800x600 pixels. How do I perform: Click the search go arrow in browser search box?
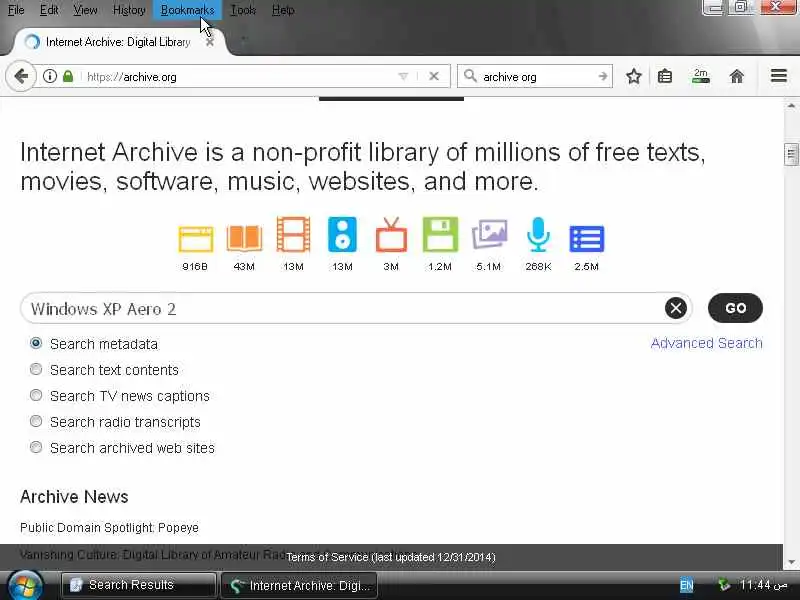pyautogui.click(x=603, y=76)
